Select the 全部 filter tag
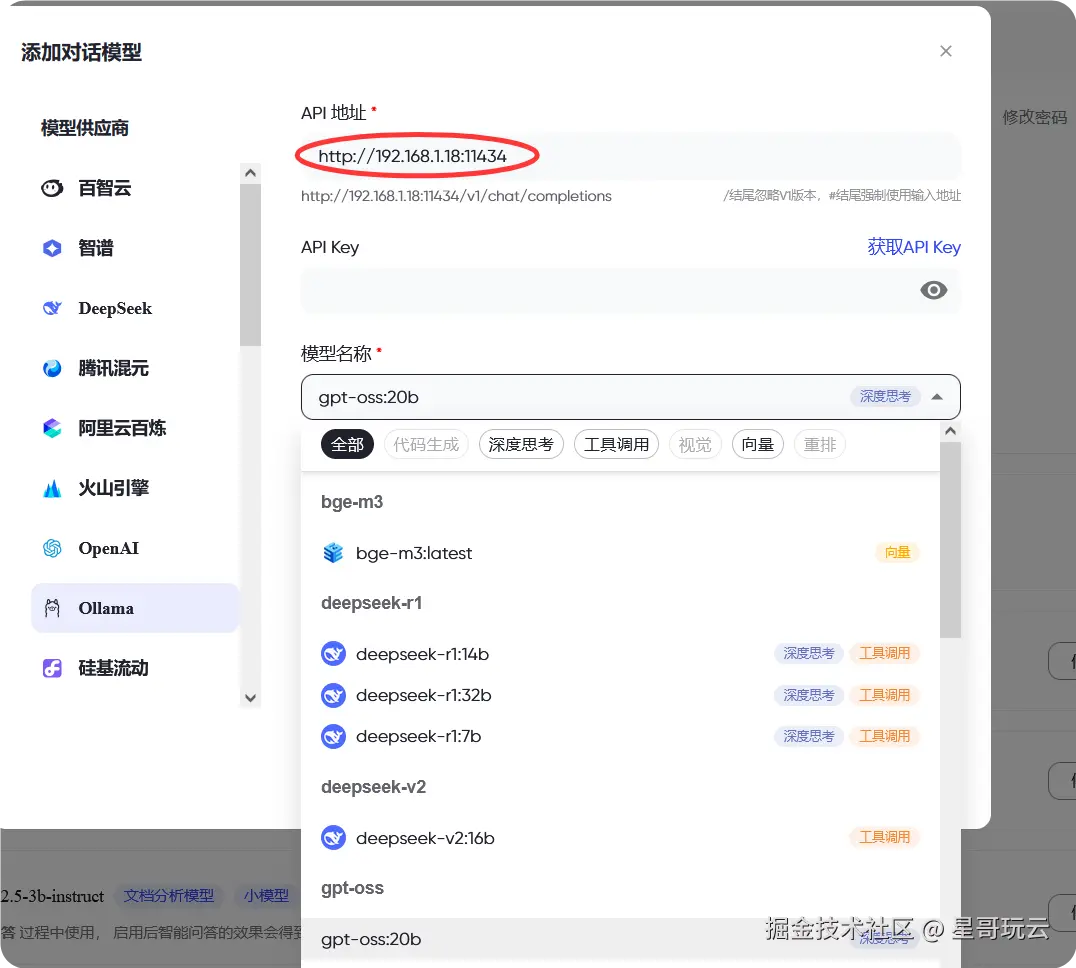 (347, 445)
